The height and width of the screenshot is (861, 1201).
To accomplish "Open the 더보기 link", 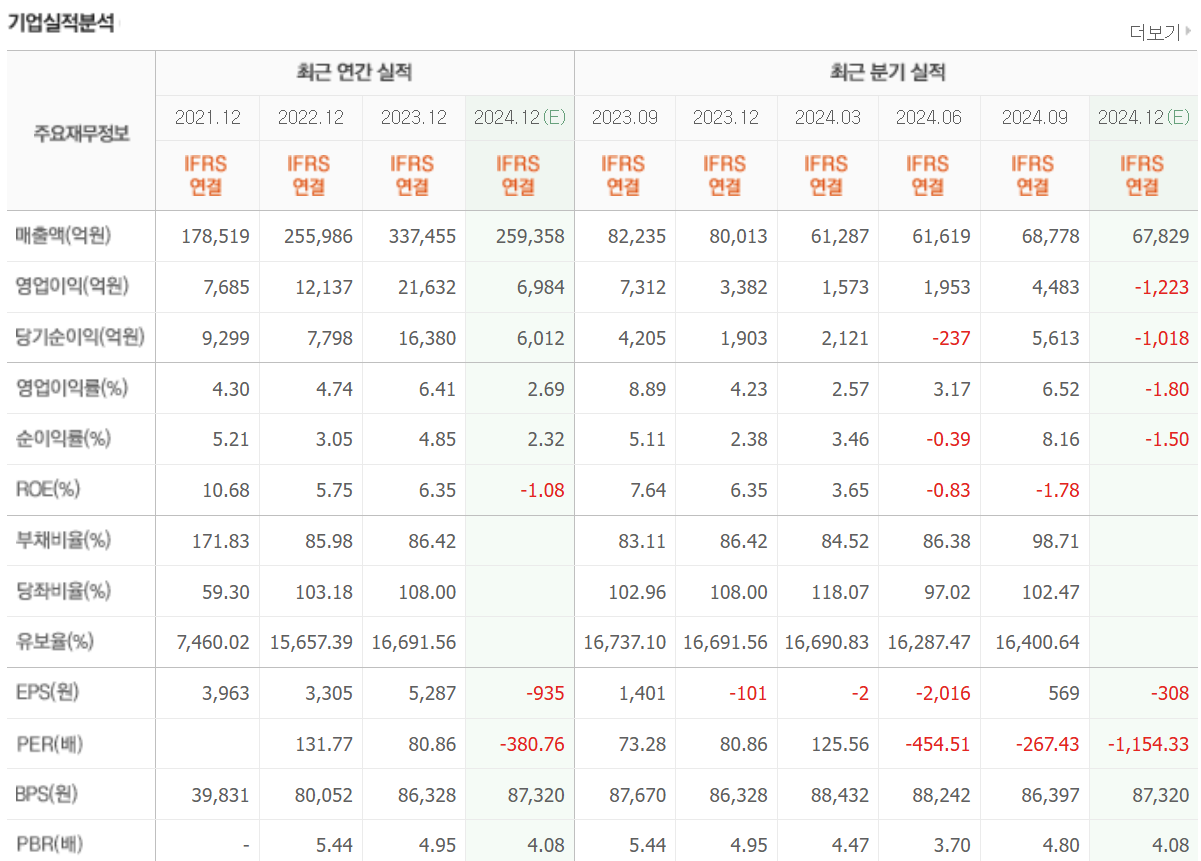I will click(x=1155, y=33).
